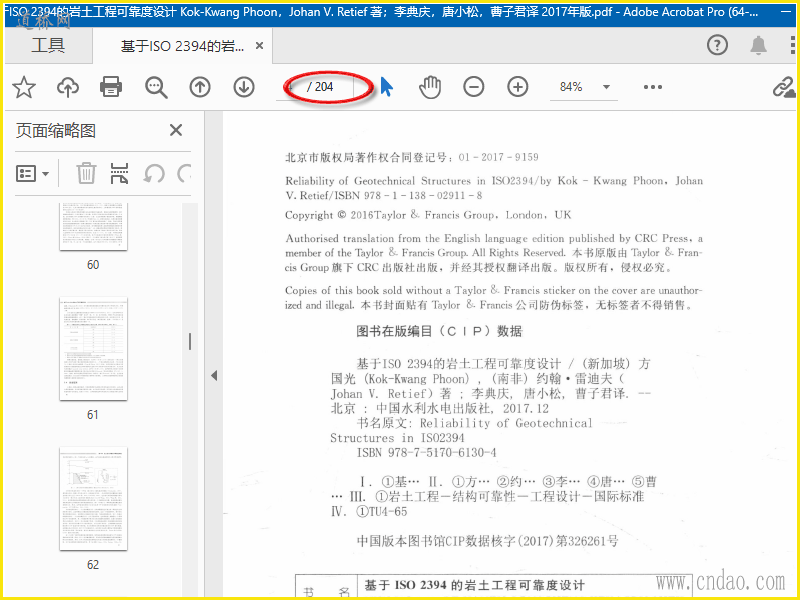Switch to the 基于ISO 2394的岩... document tab
Screen dimensions: 800x600
182,46
